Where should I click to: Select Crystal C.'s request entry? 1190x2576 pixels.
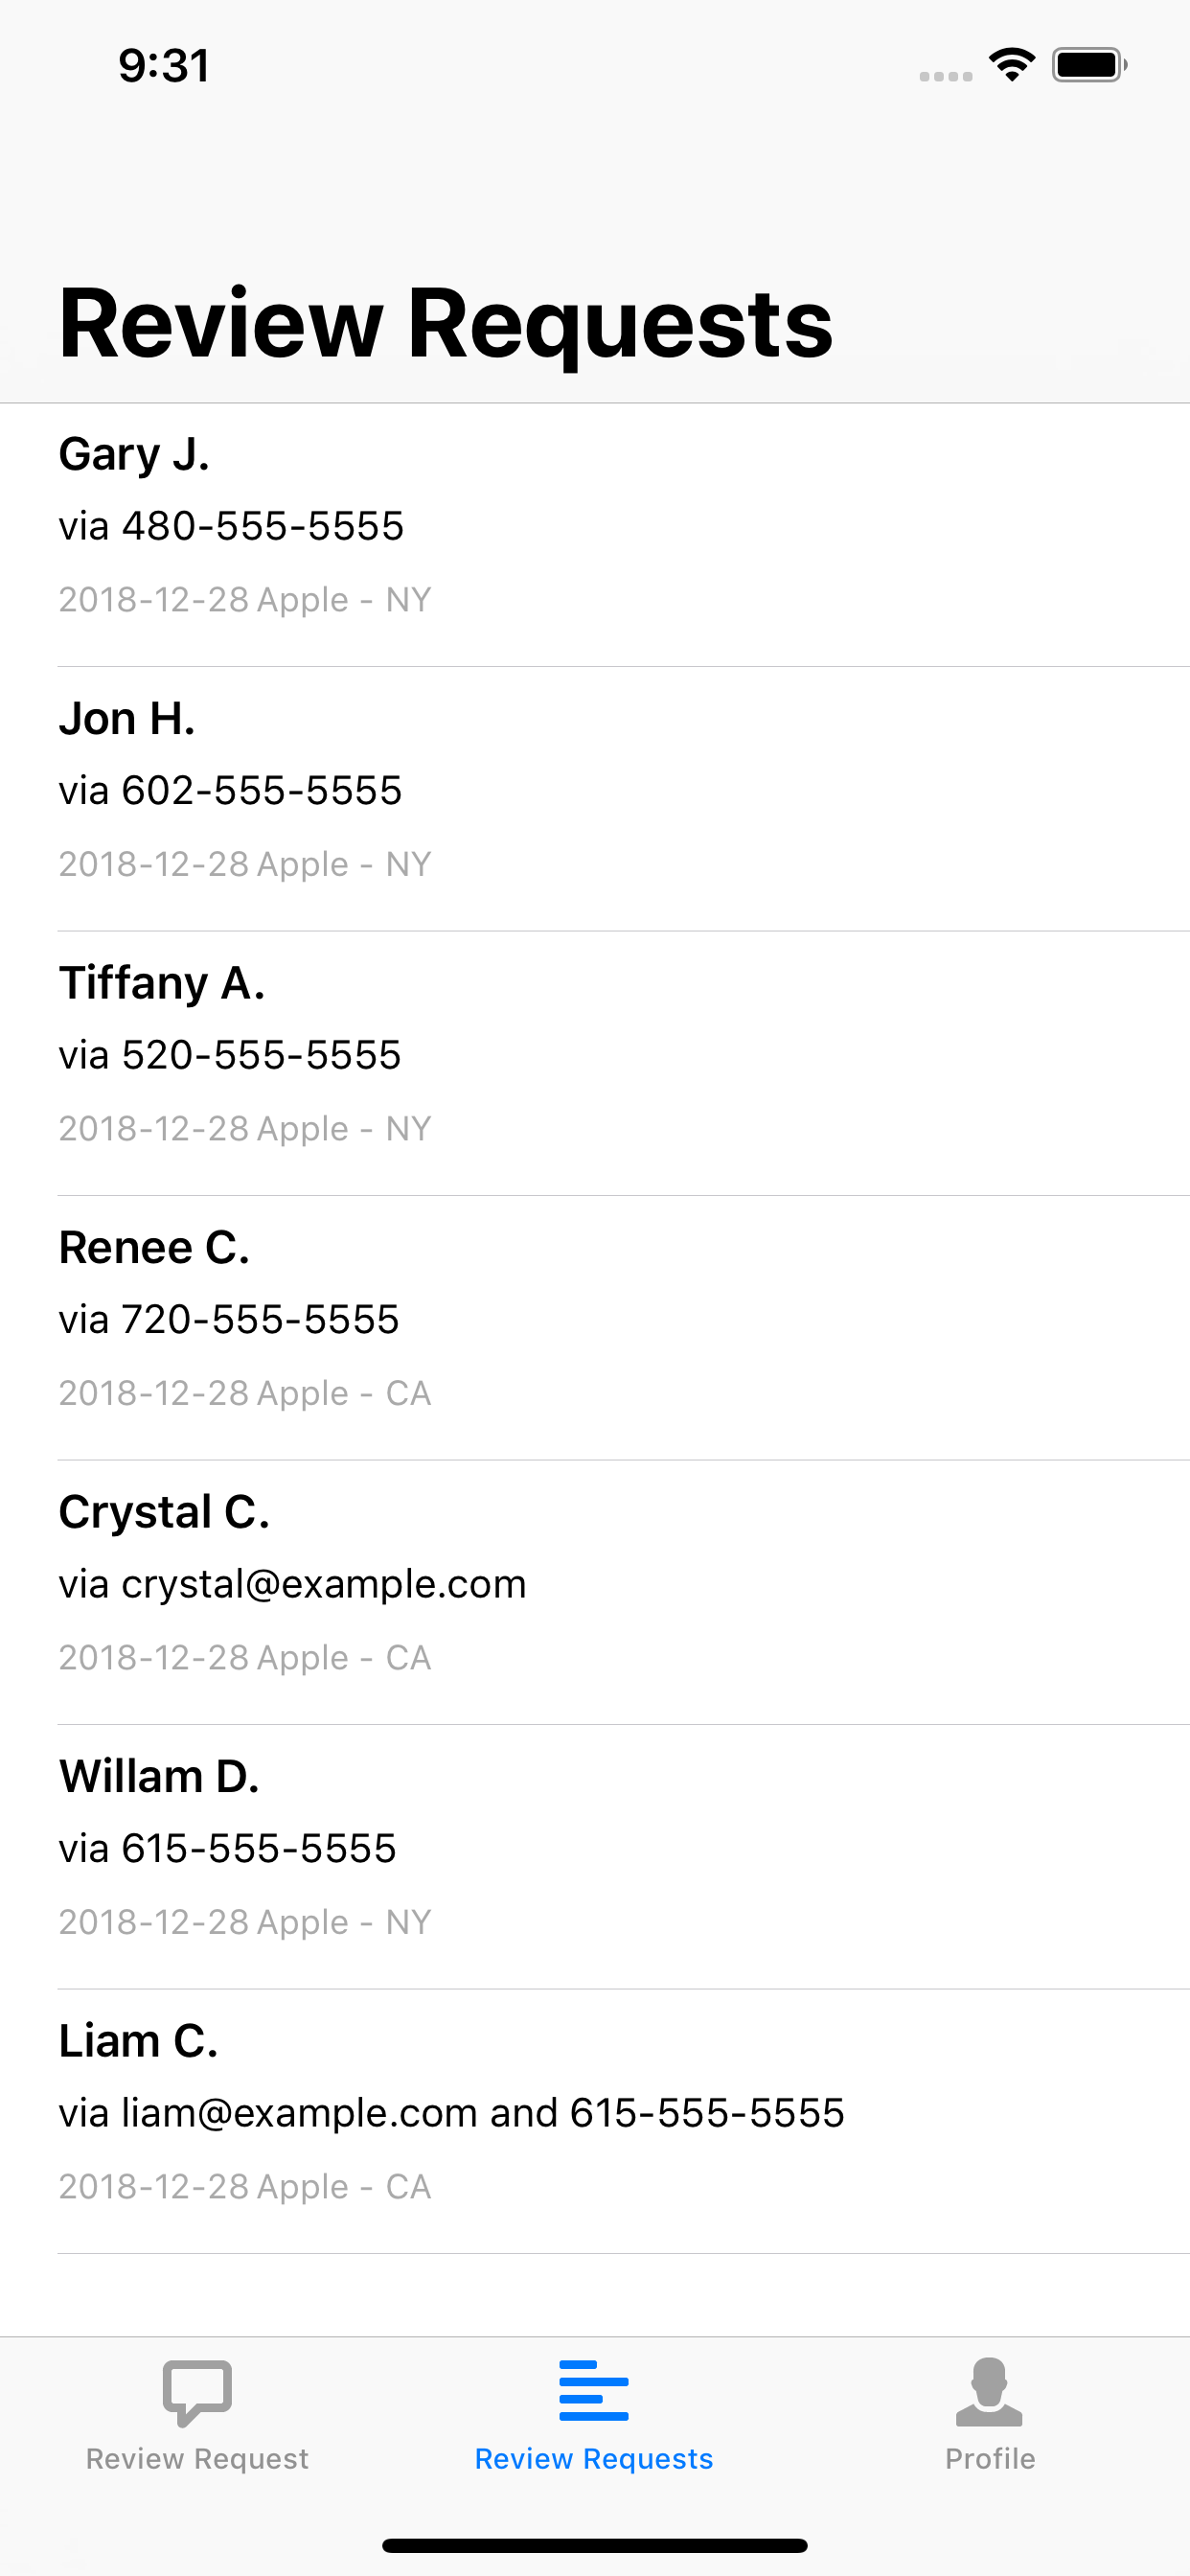[x=595, y=1592]
